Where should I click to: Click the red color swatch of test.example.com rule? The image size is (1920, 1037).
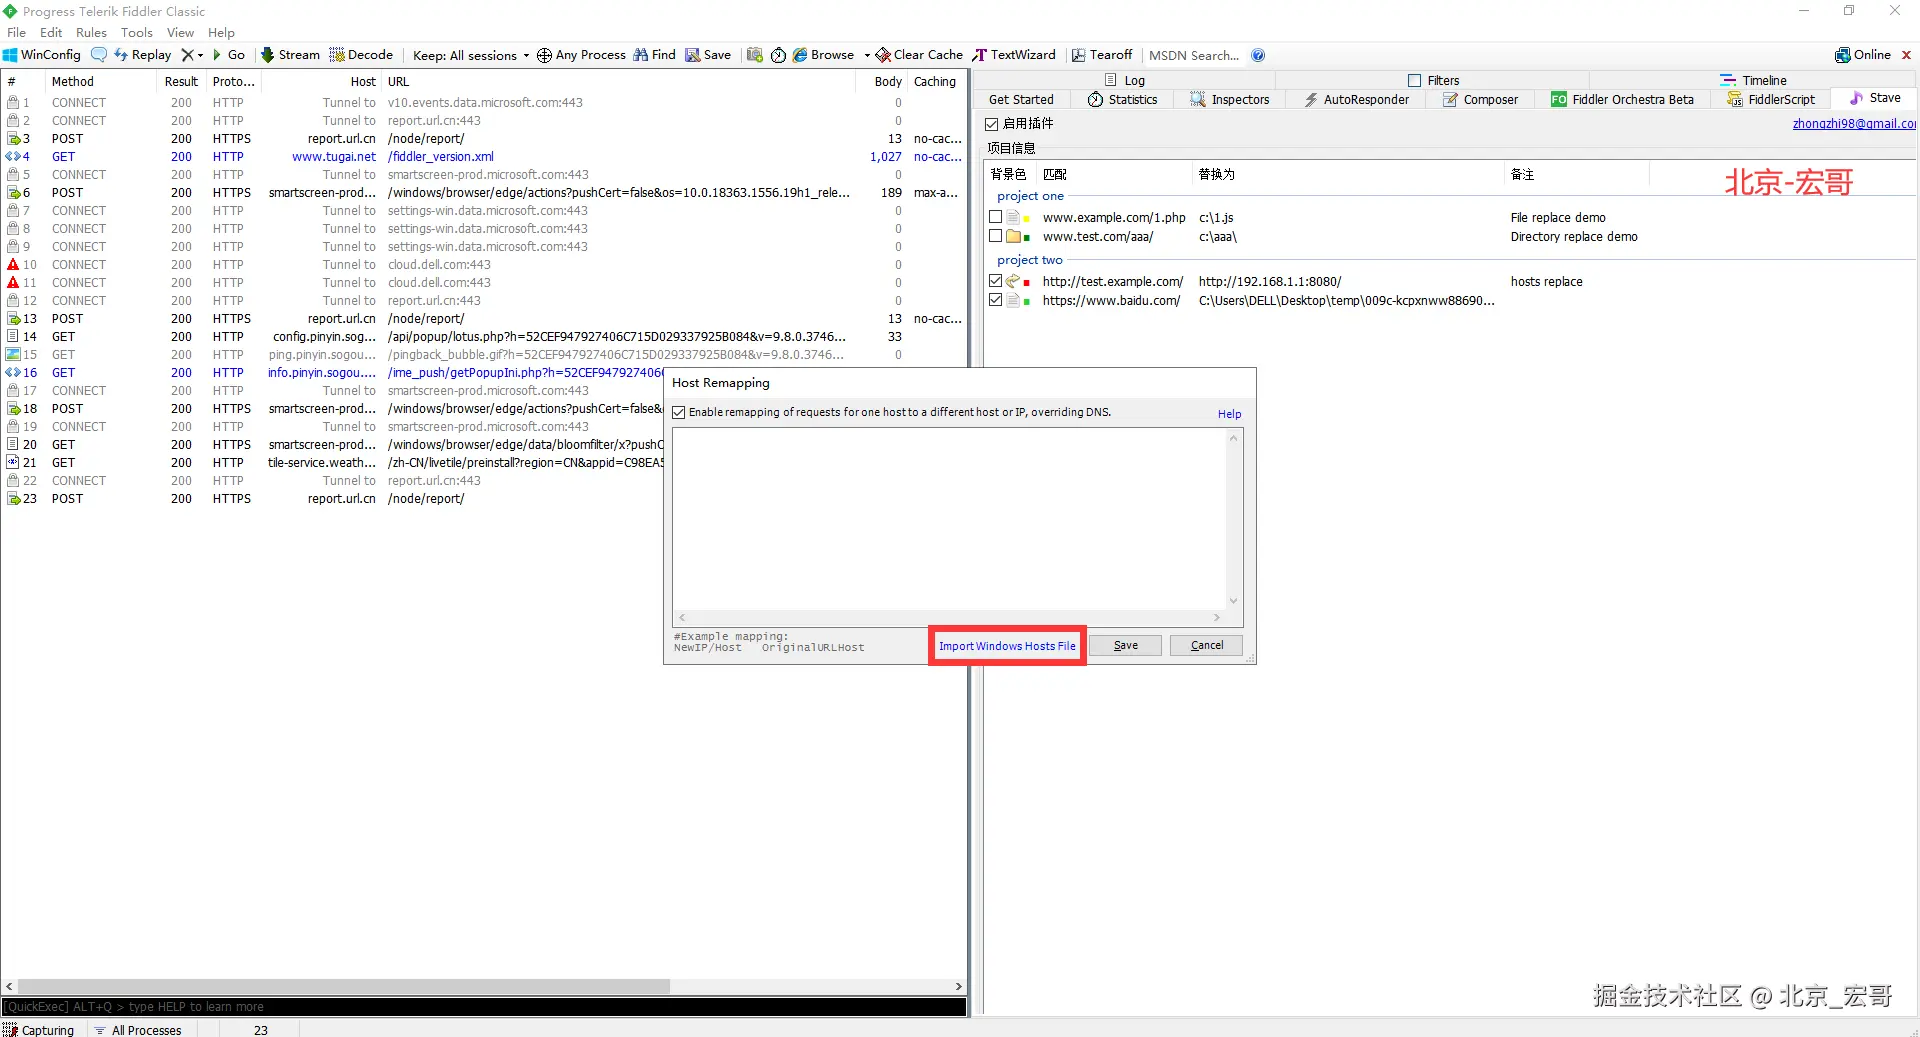point(1027,283)
